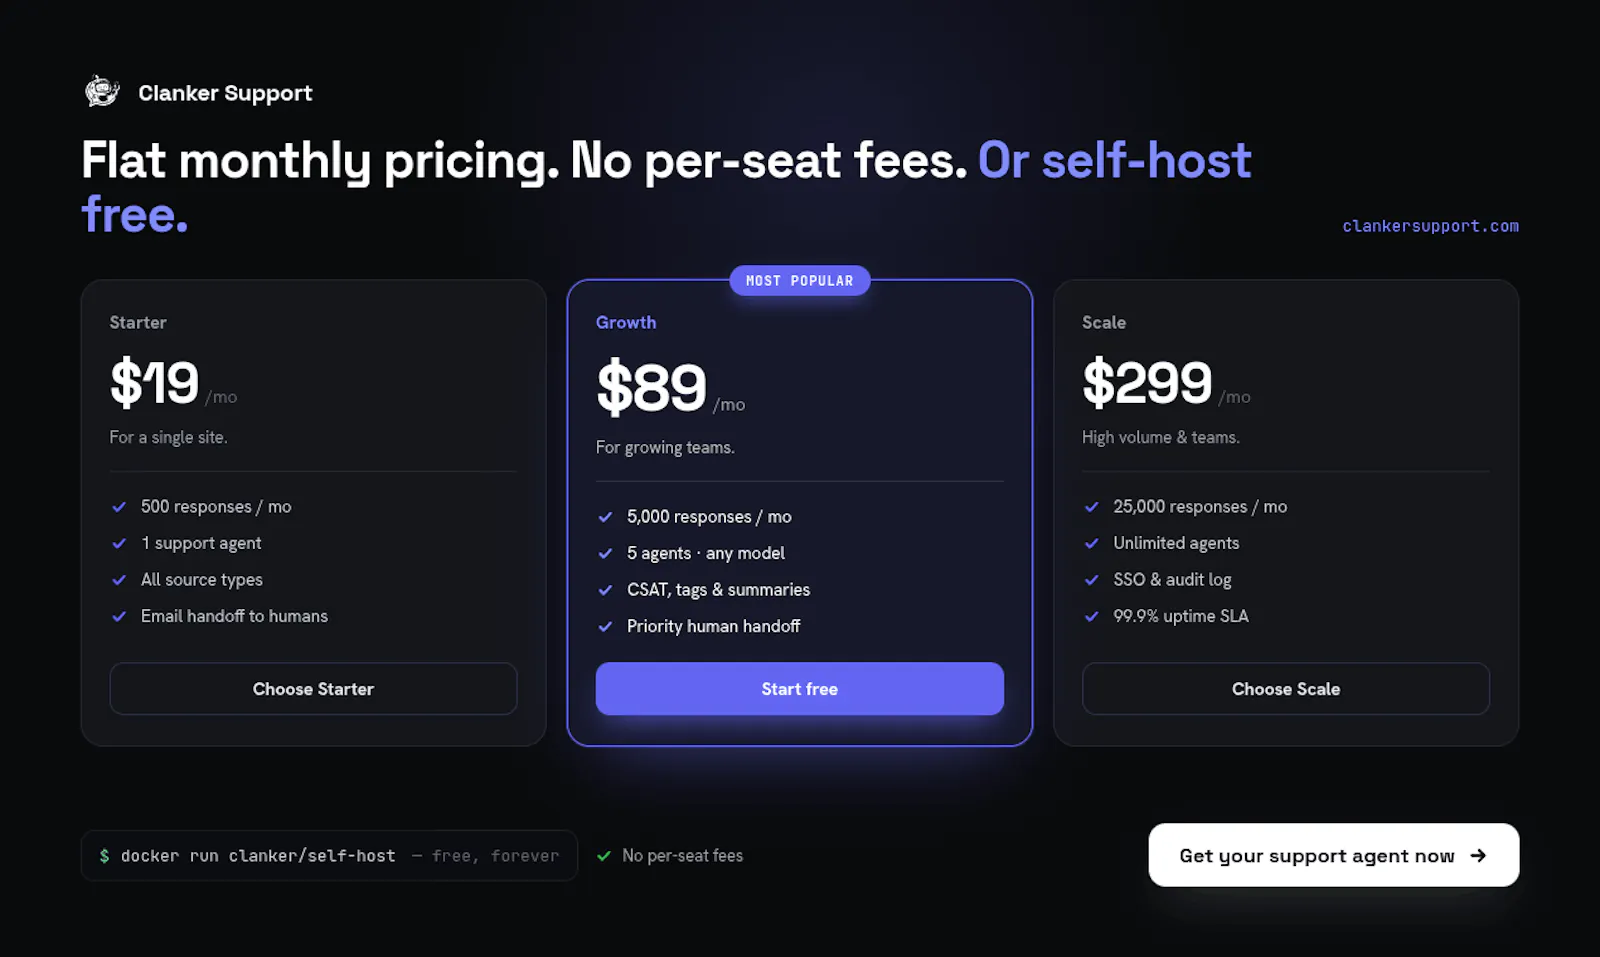Click the dollar prompt icon in the docker command
1600x957 pixels.
(104, 856)
